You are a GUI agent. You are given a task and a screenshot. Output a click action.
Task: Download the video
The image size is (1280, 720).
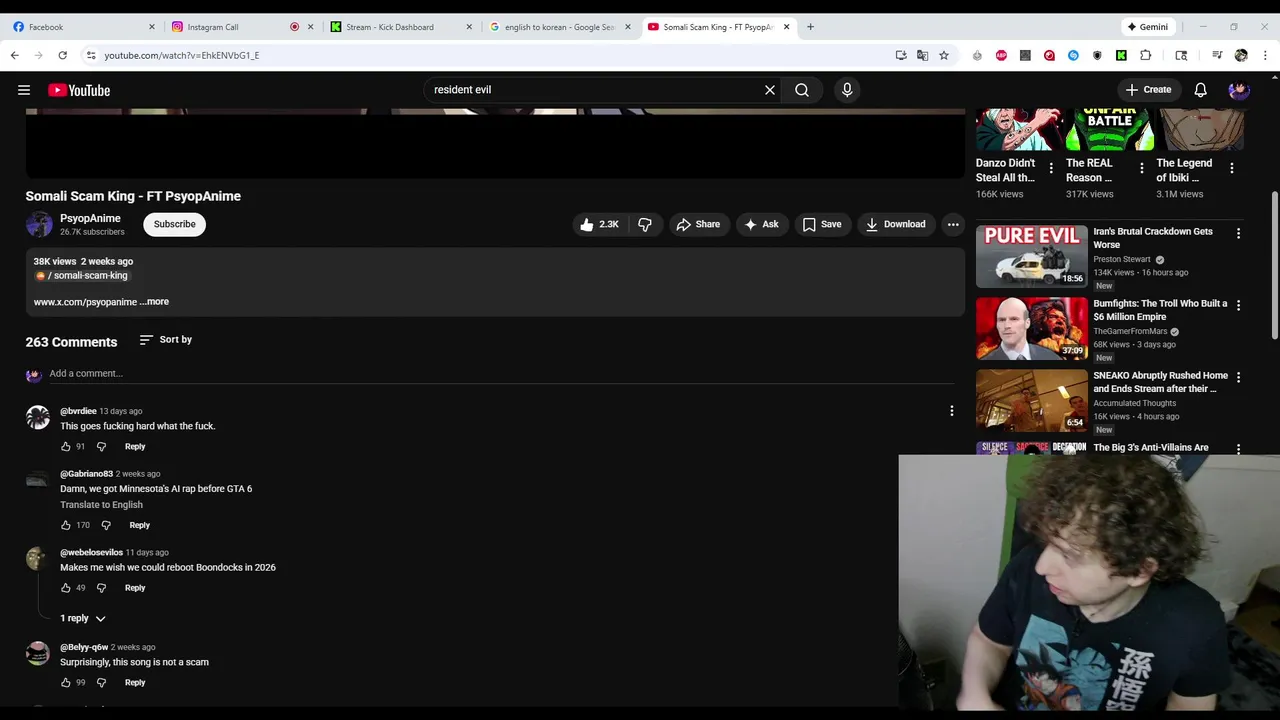tap(895, 224)
